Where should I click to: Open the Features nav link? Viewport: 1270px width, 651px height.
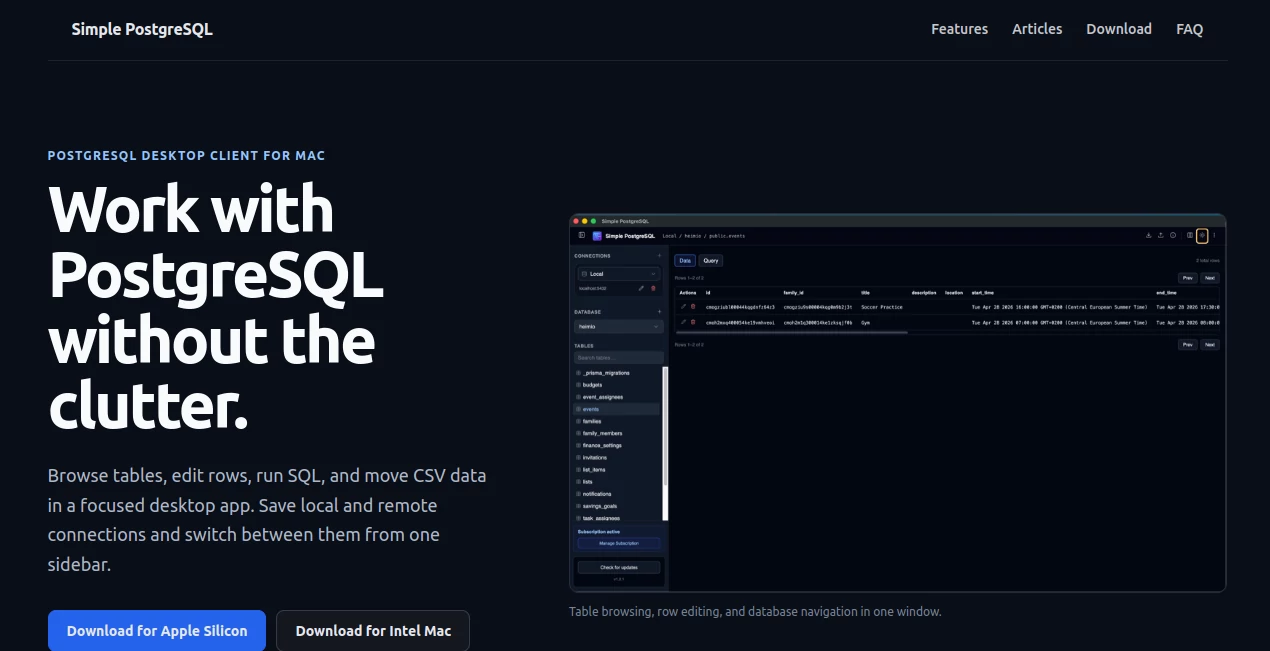(x=959, y=29)
